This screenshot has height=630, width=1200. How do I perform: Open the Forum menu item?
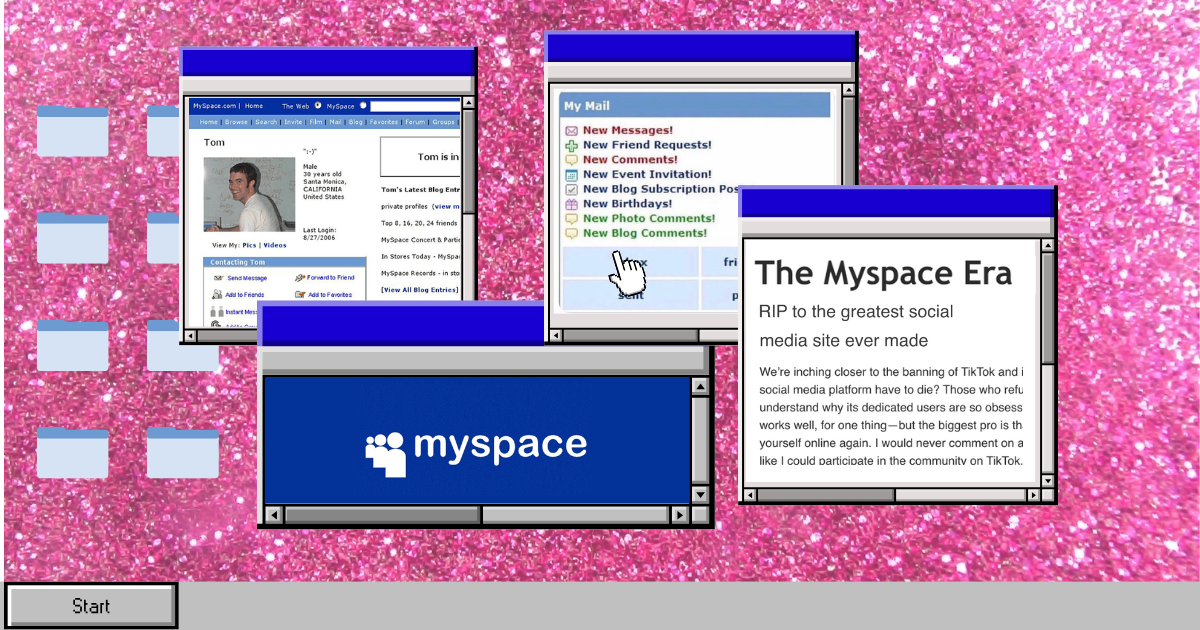tap(415, 122)
